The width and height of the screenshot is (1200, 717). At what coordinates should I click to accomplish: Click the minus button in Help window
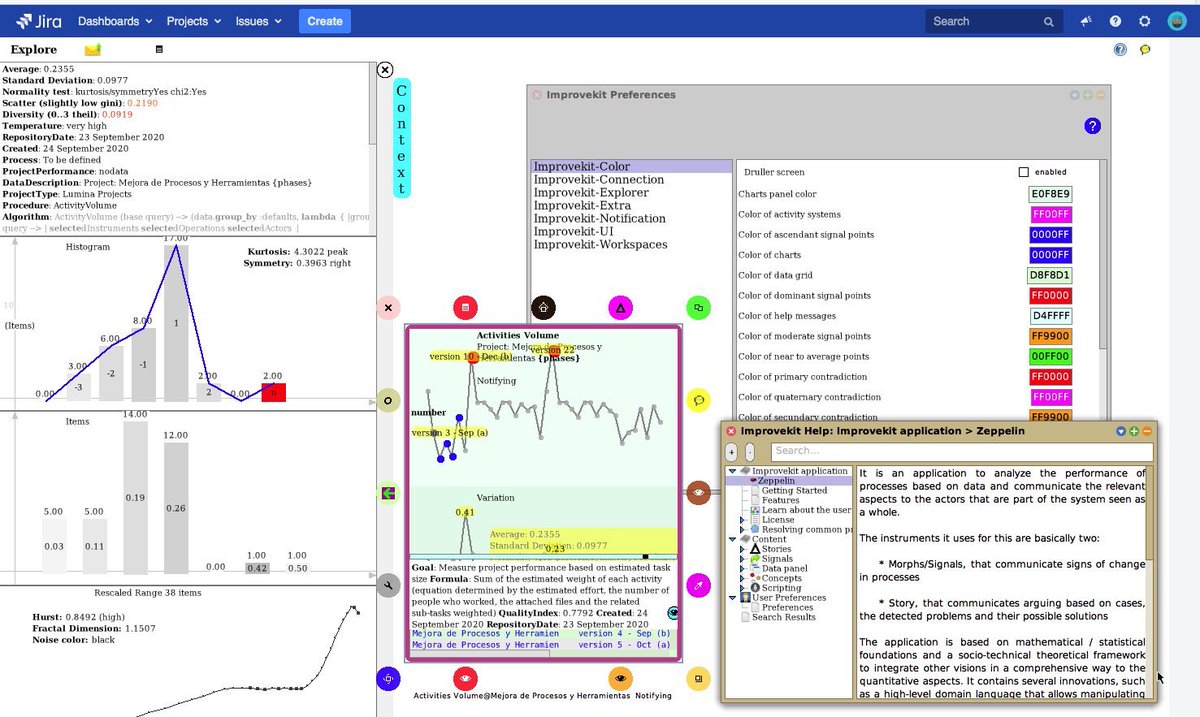click(x=750, y=452)
